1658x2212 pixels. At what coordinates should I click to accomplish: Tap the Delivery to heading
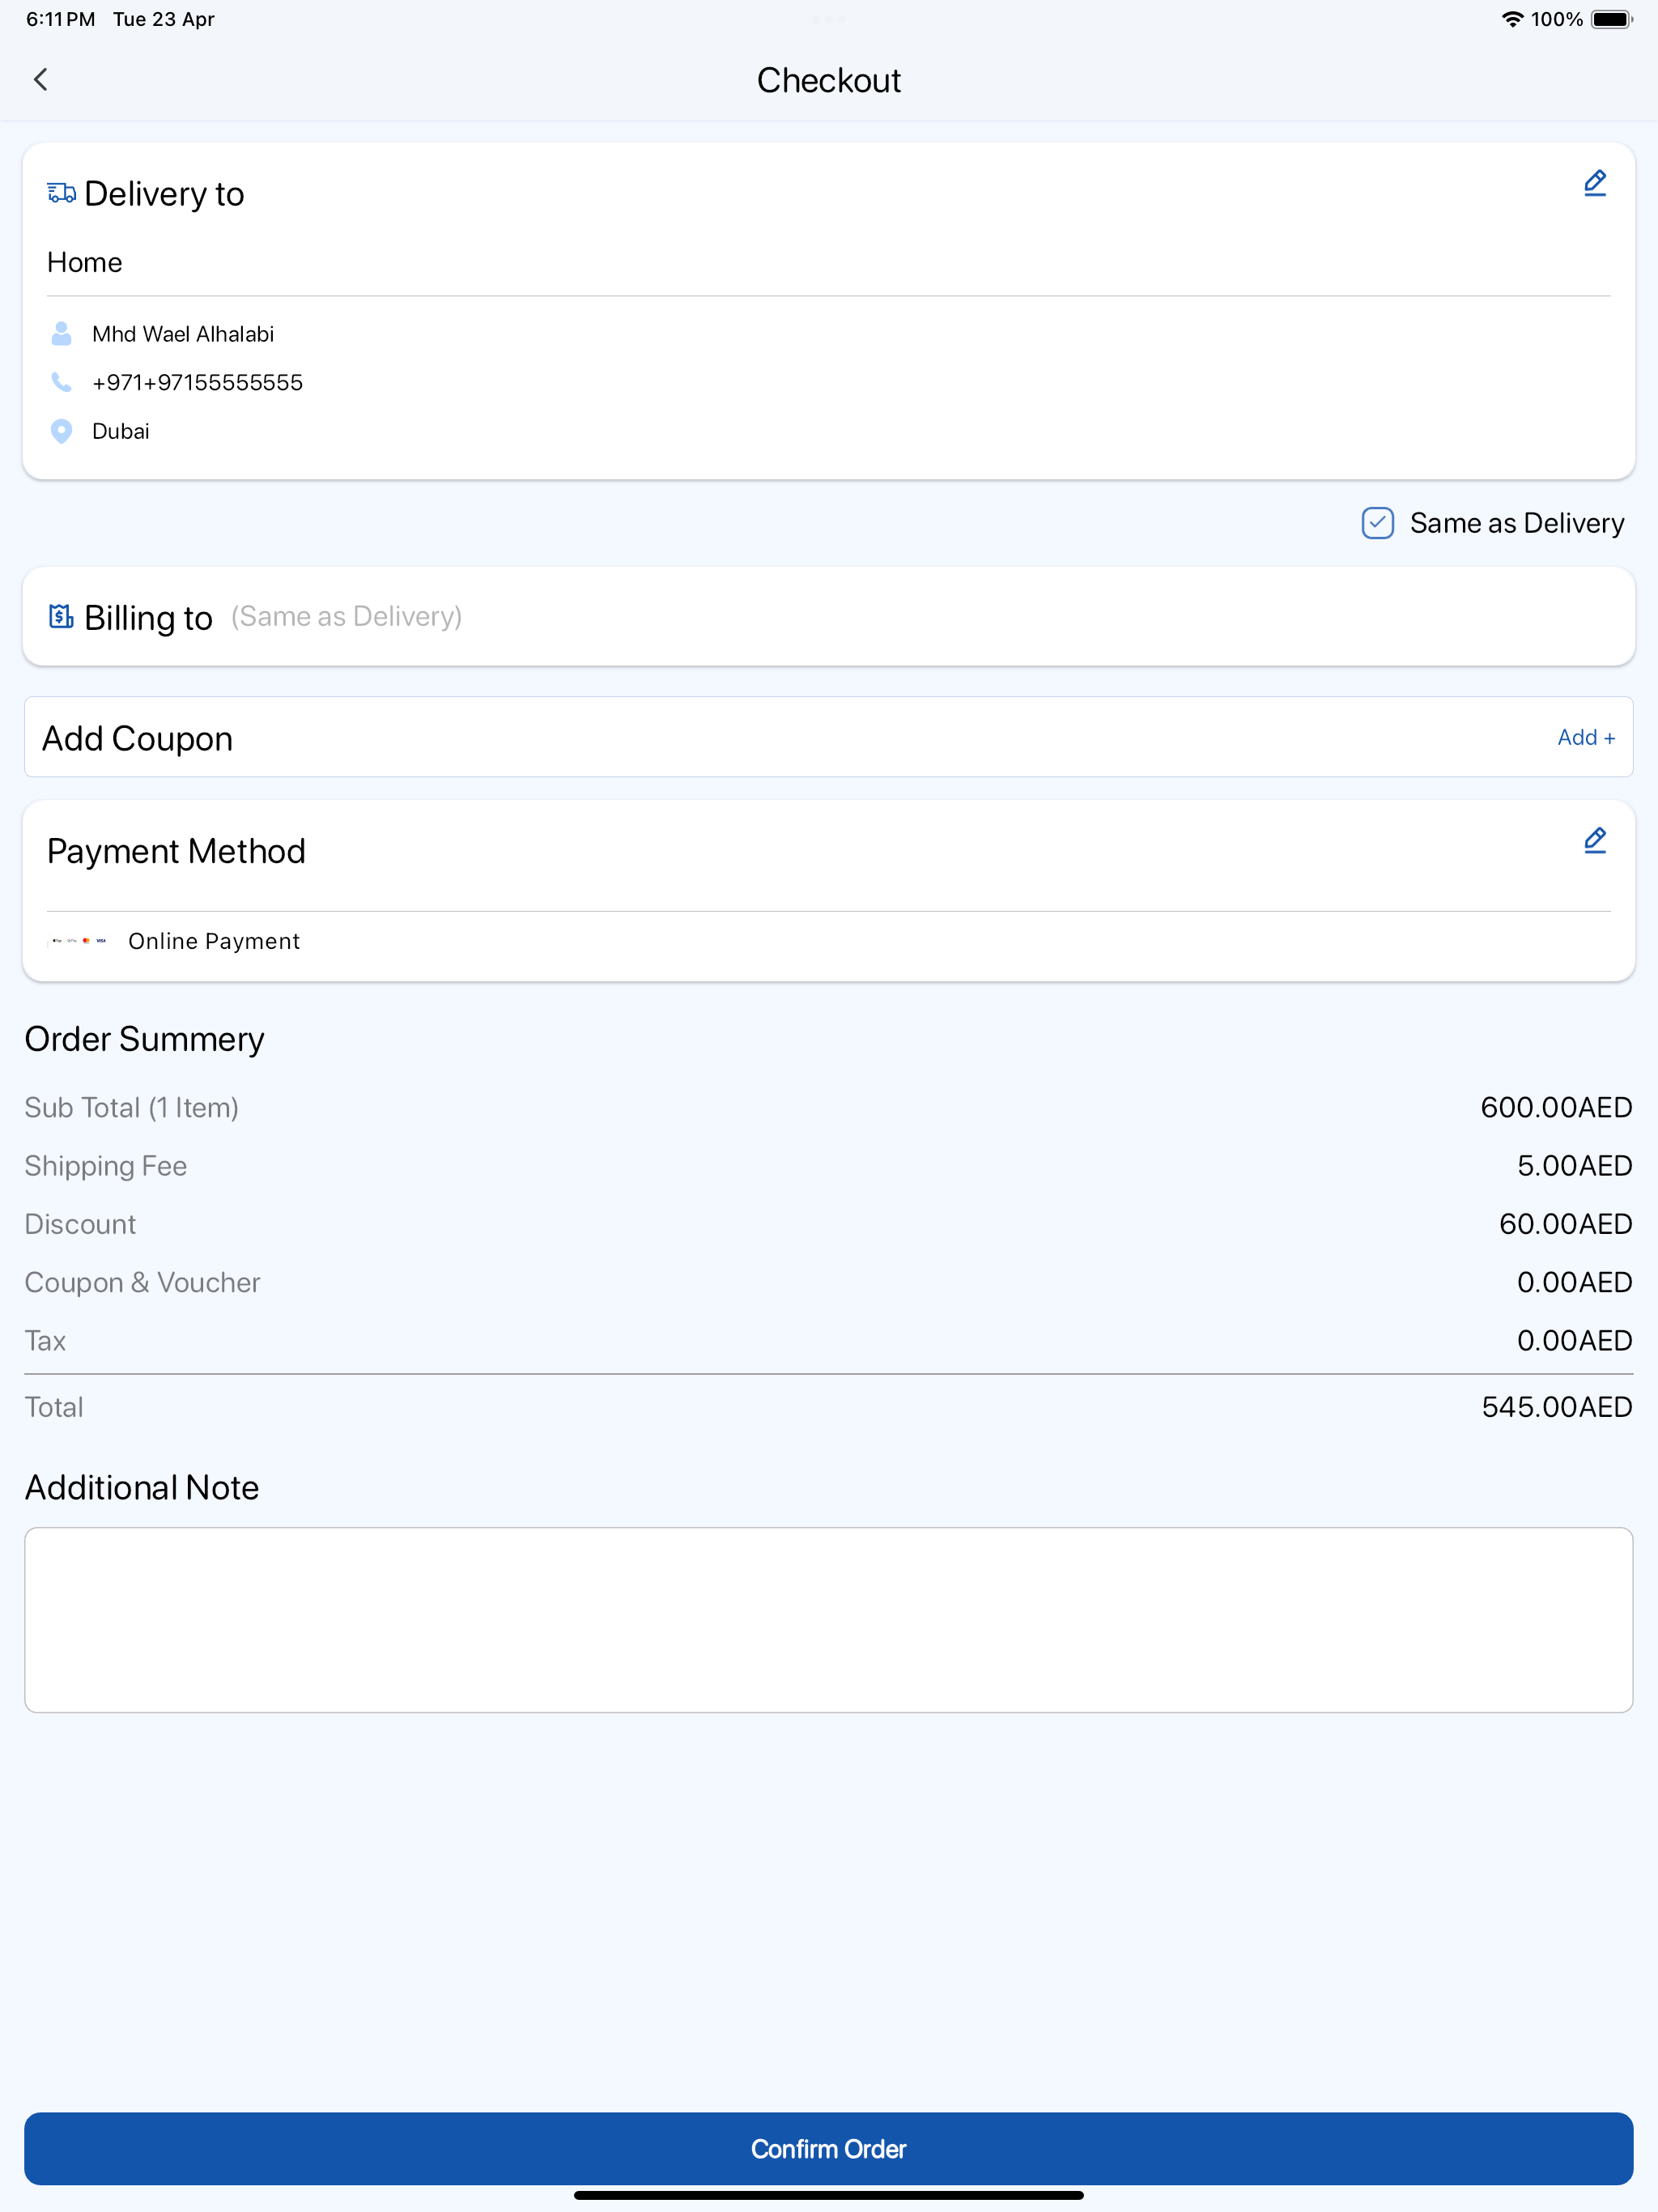coord(164,193)
